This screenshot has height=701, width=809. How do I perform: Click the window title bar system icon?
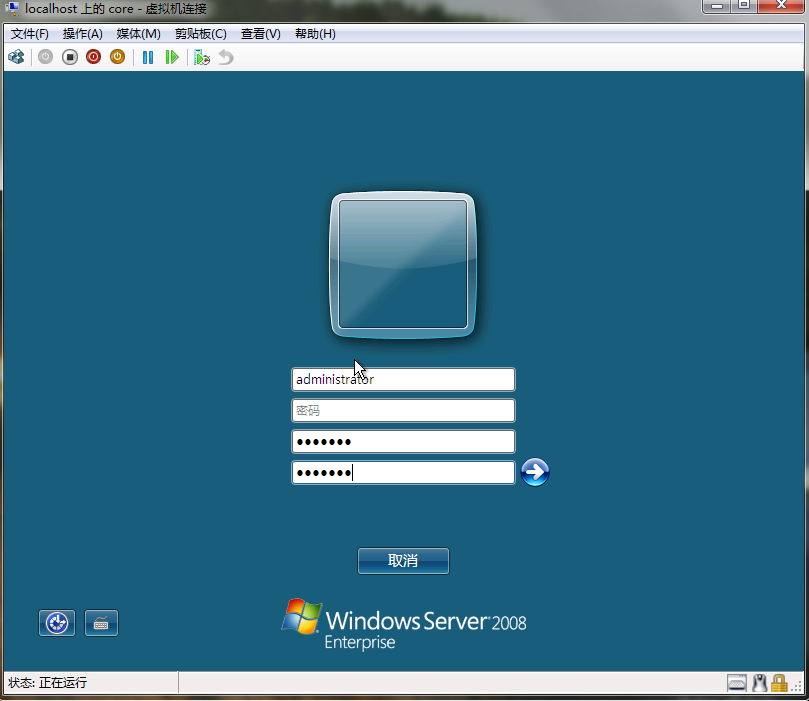12,9
